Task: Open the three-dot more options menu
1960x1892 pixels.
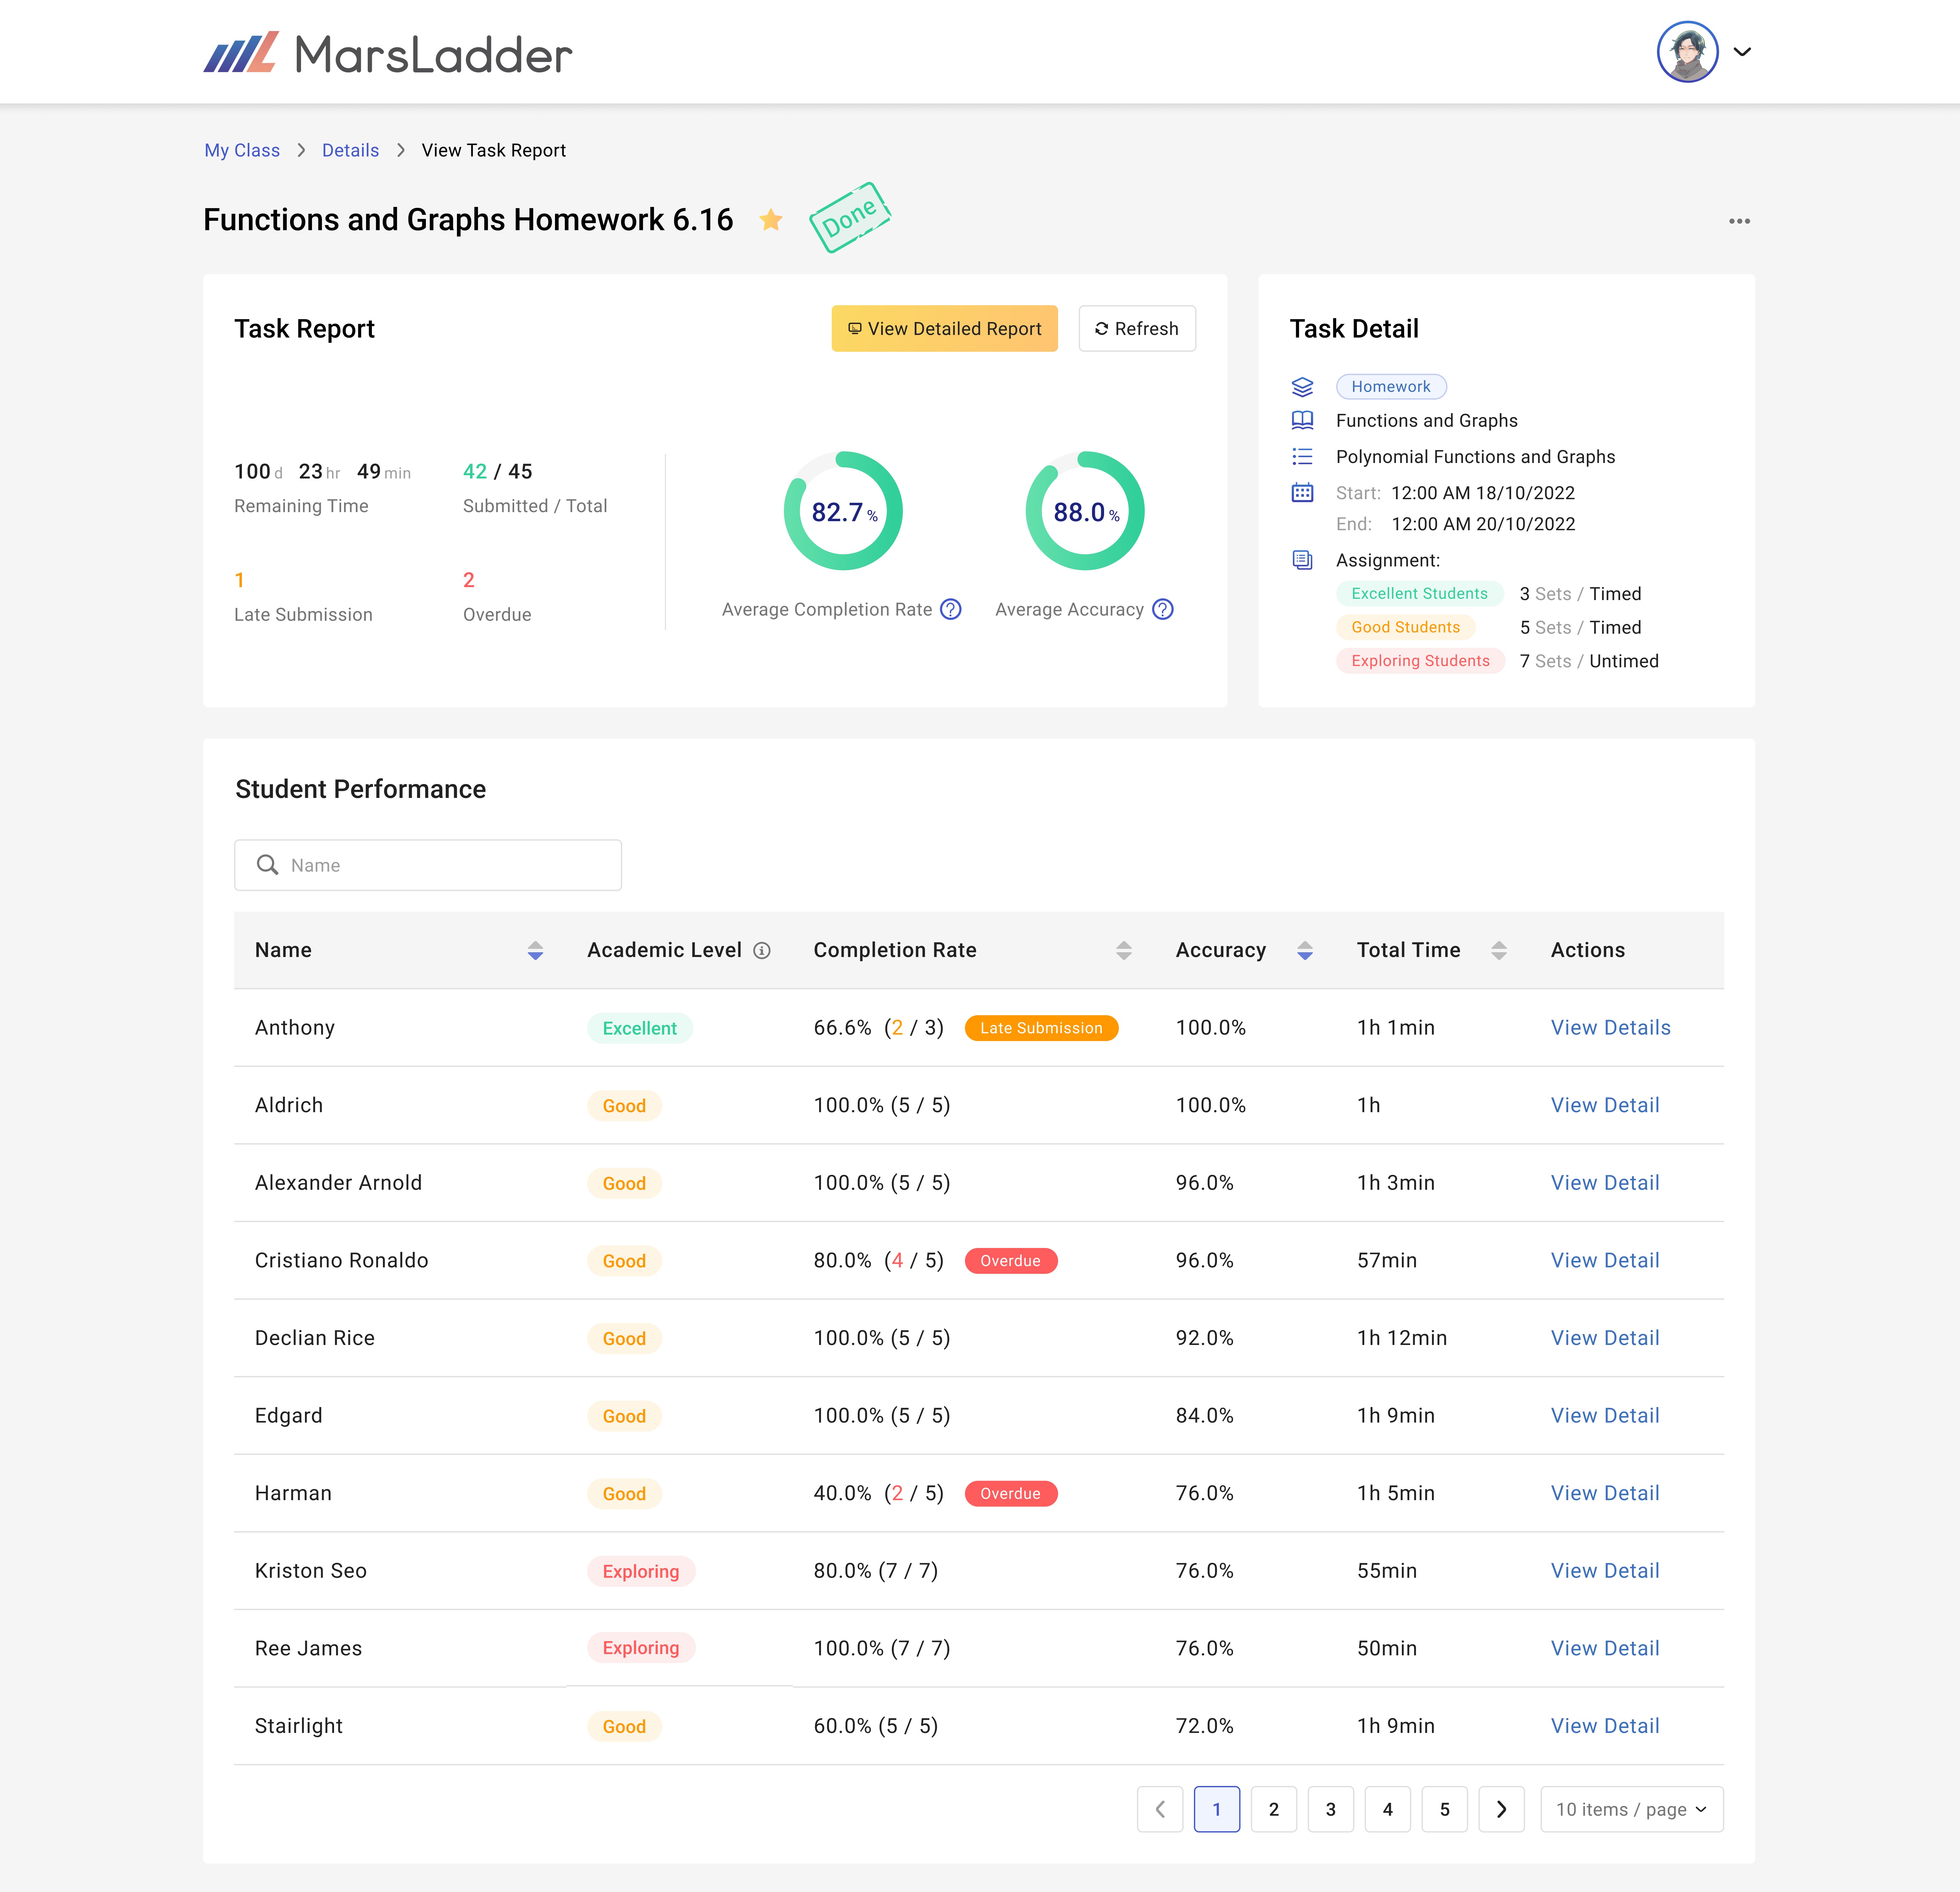Action: 1739,221
